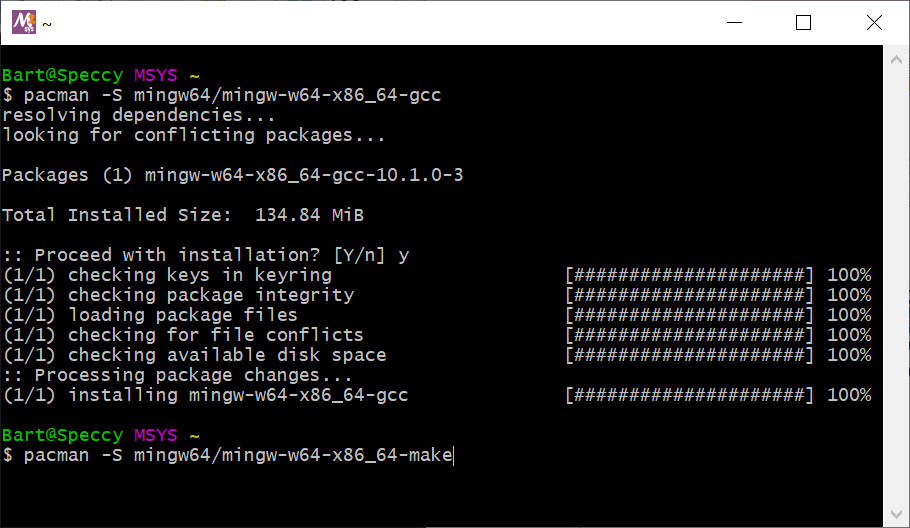Minimize the MSYS terminal window

point(734,23)
